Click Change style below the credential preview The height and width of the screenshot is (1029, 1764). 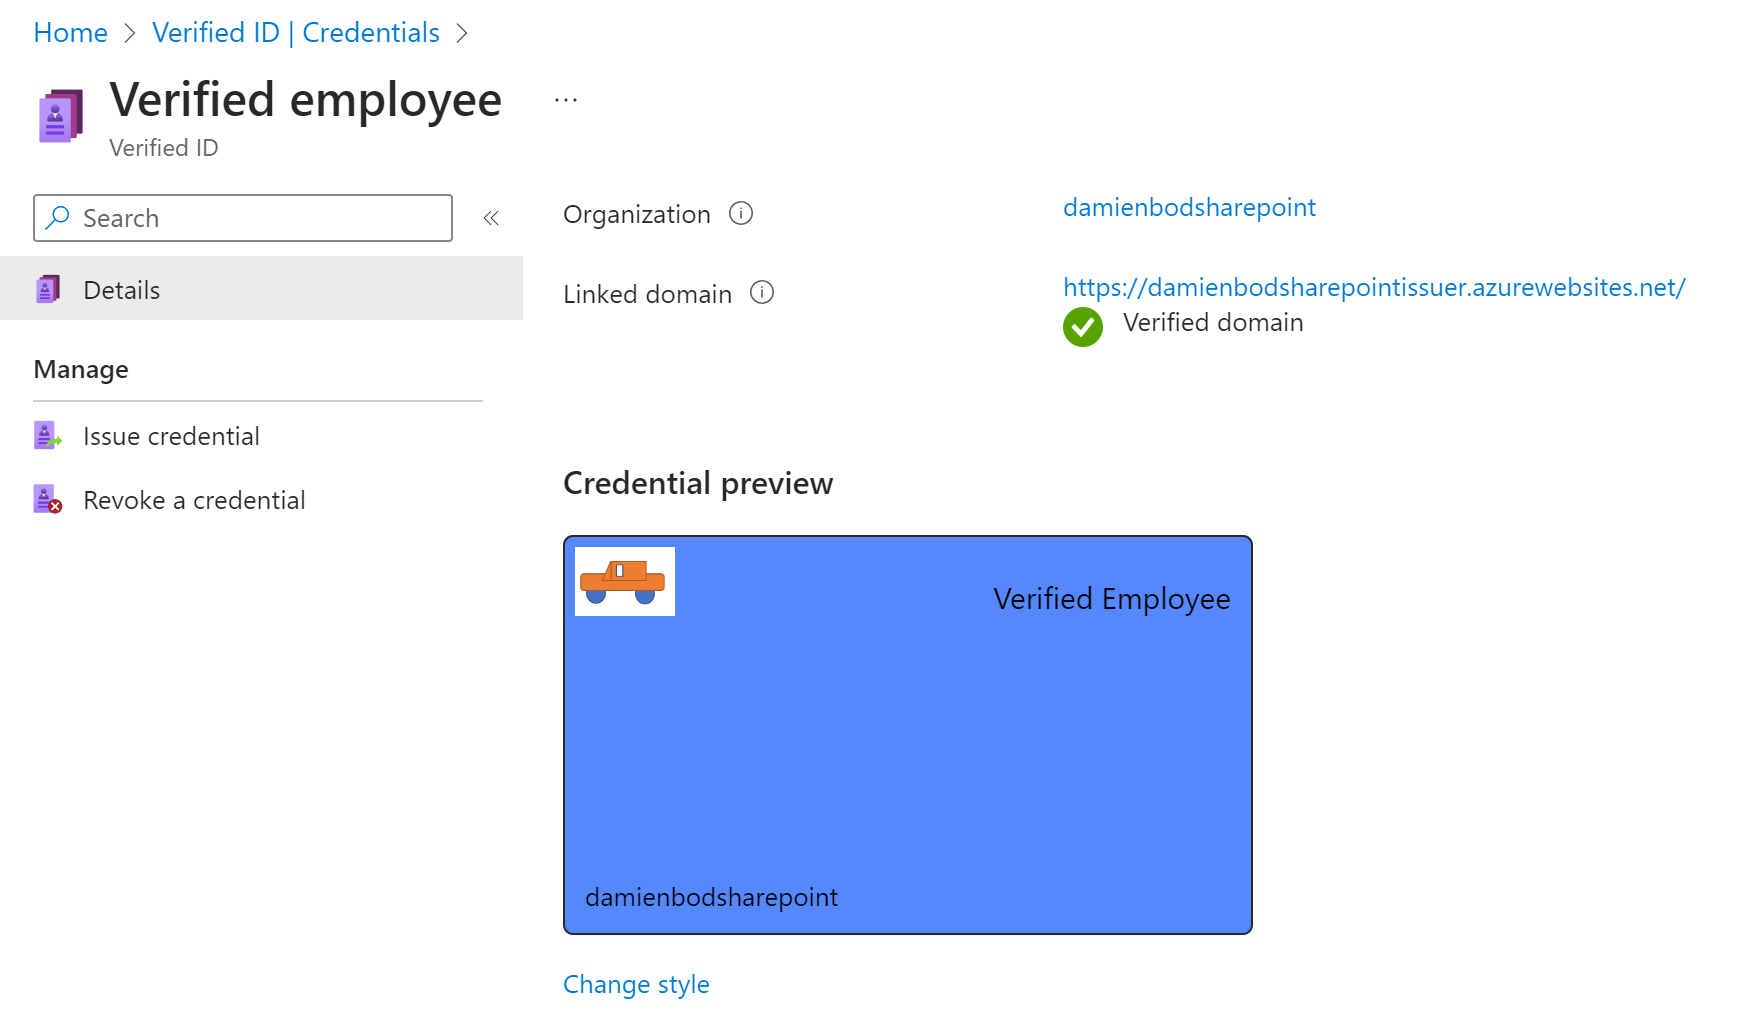click(636, 984)
